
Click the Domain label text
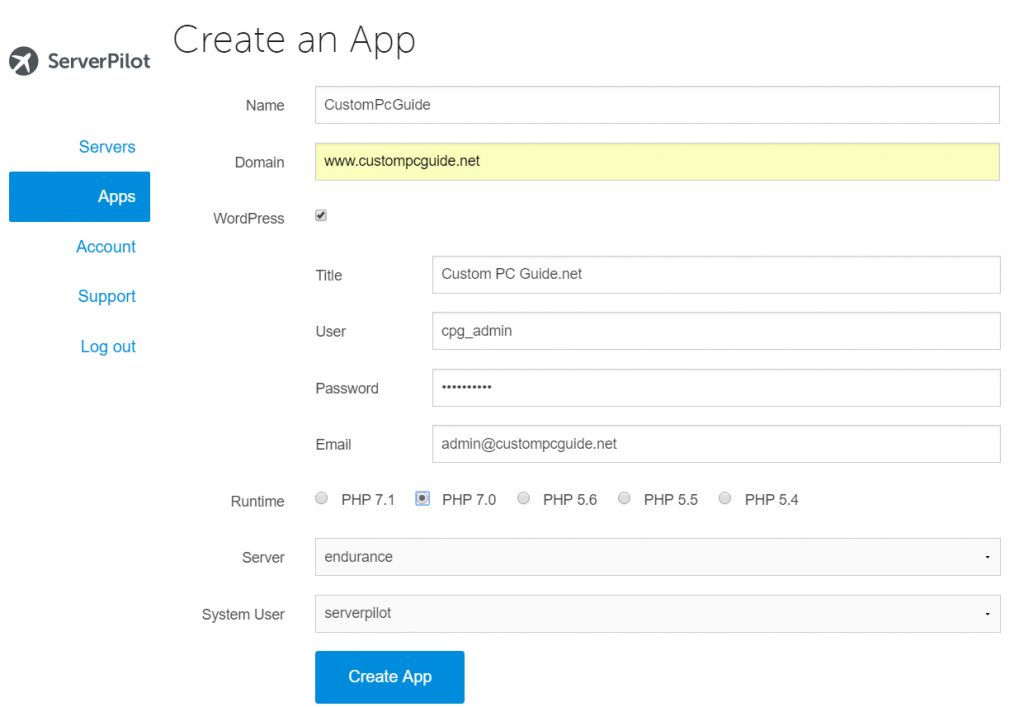(259, 163)
